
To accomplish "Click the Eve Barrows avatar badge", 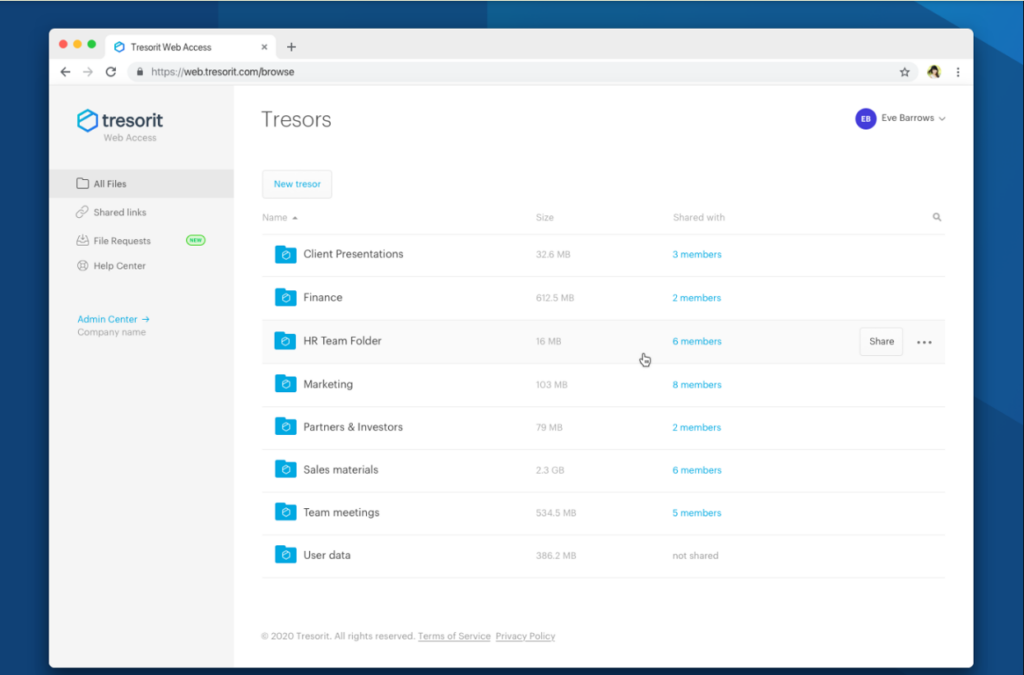I will click(864, 118).
